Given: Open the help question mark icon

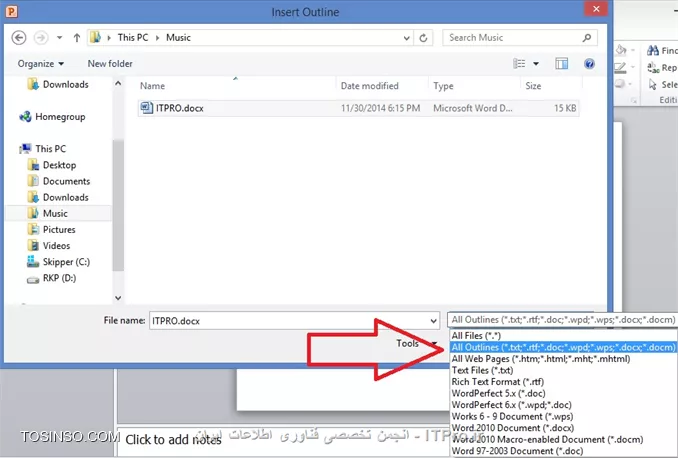Looking at the screenshot, I should pyautogui.click(x=589, y=64).
